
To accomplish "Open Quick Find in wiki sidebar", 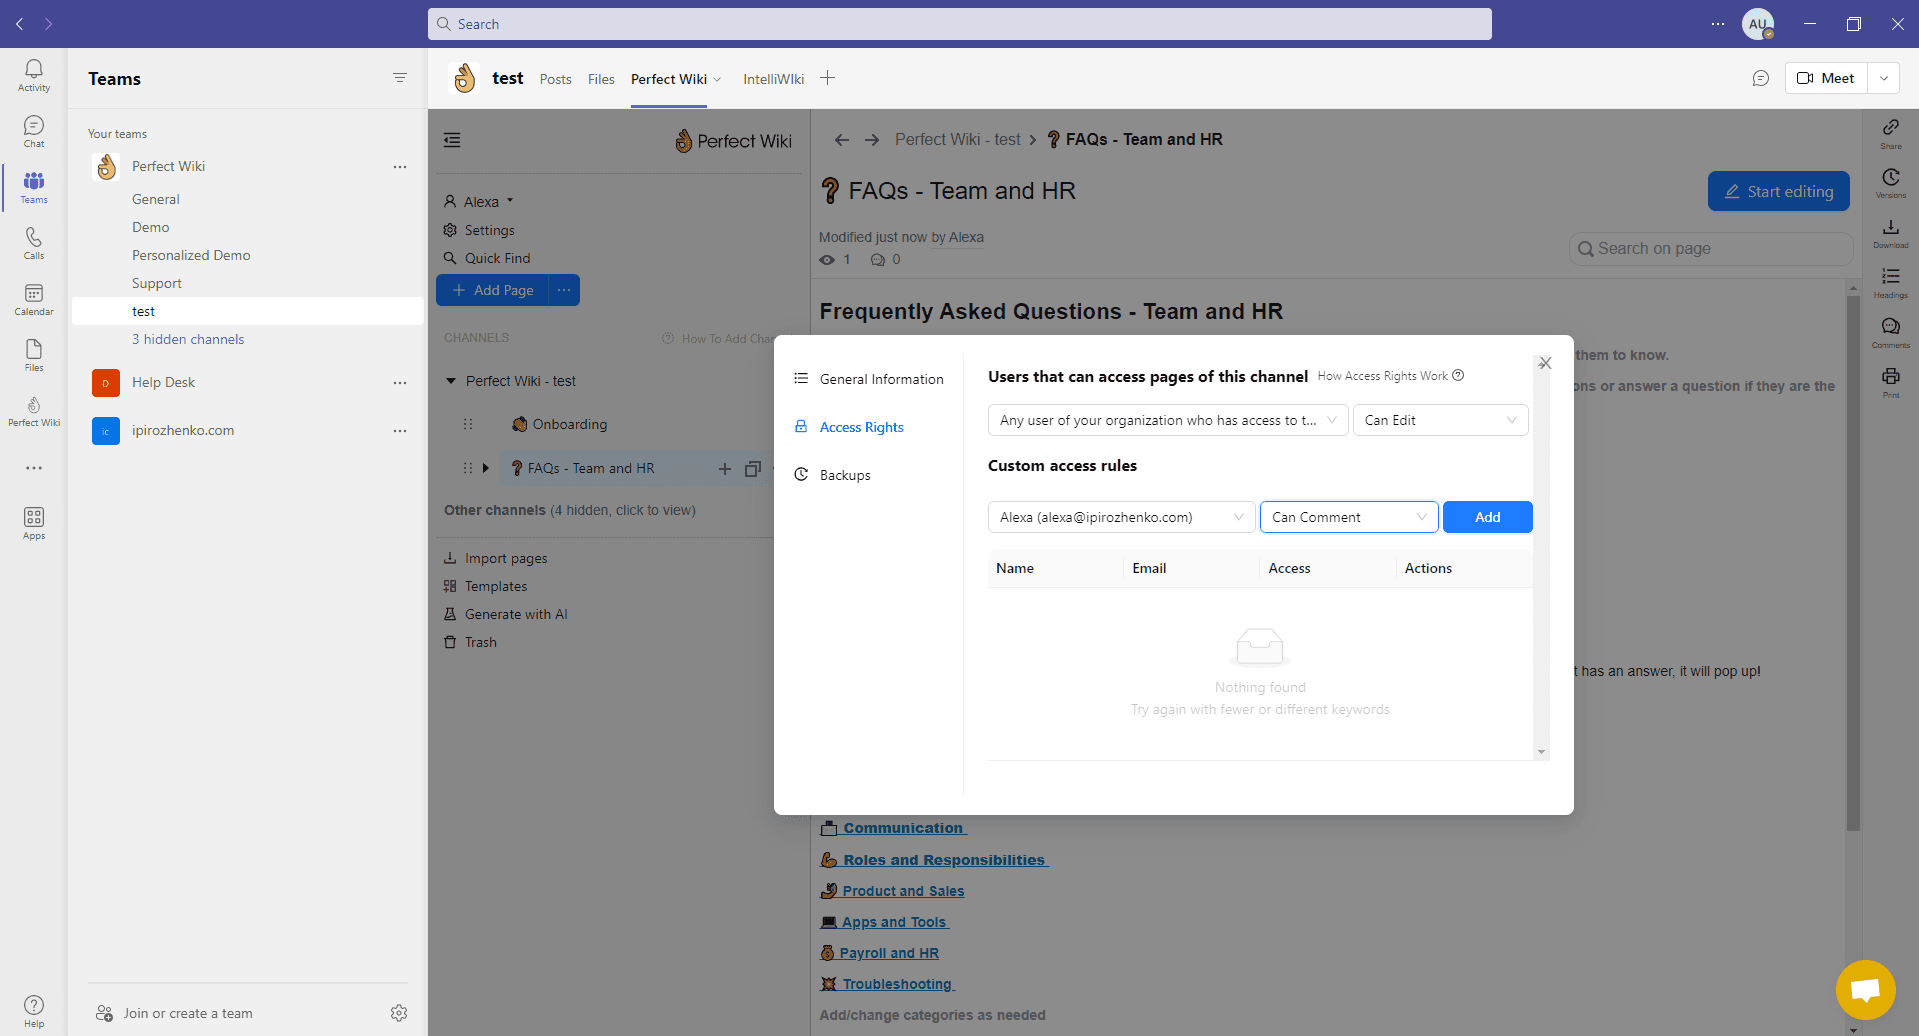I will point(487,258).
